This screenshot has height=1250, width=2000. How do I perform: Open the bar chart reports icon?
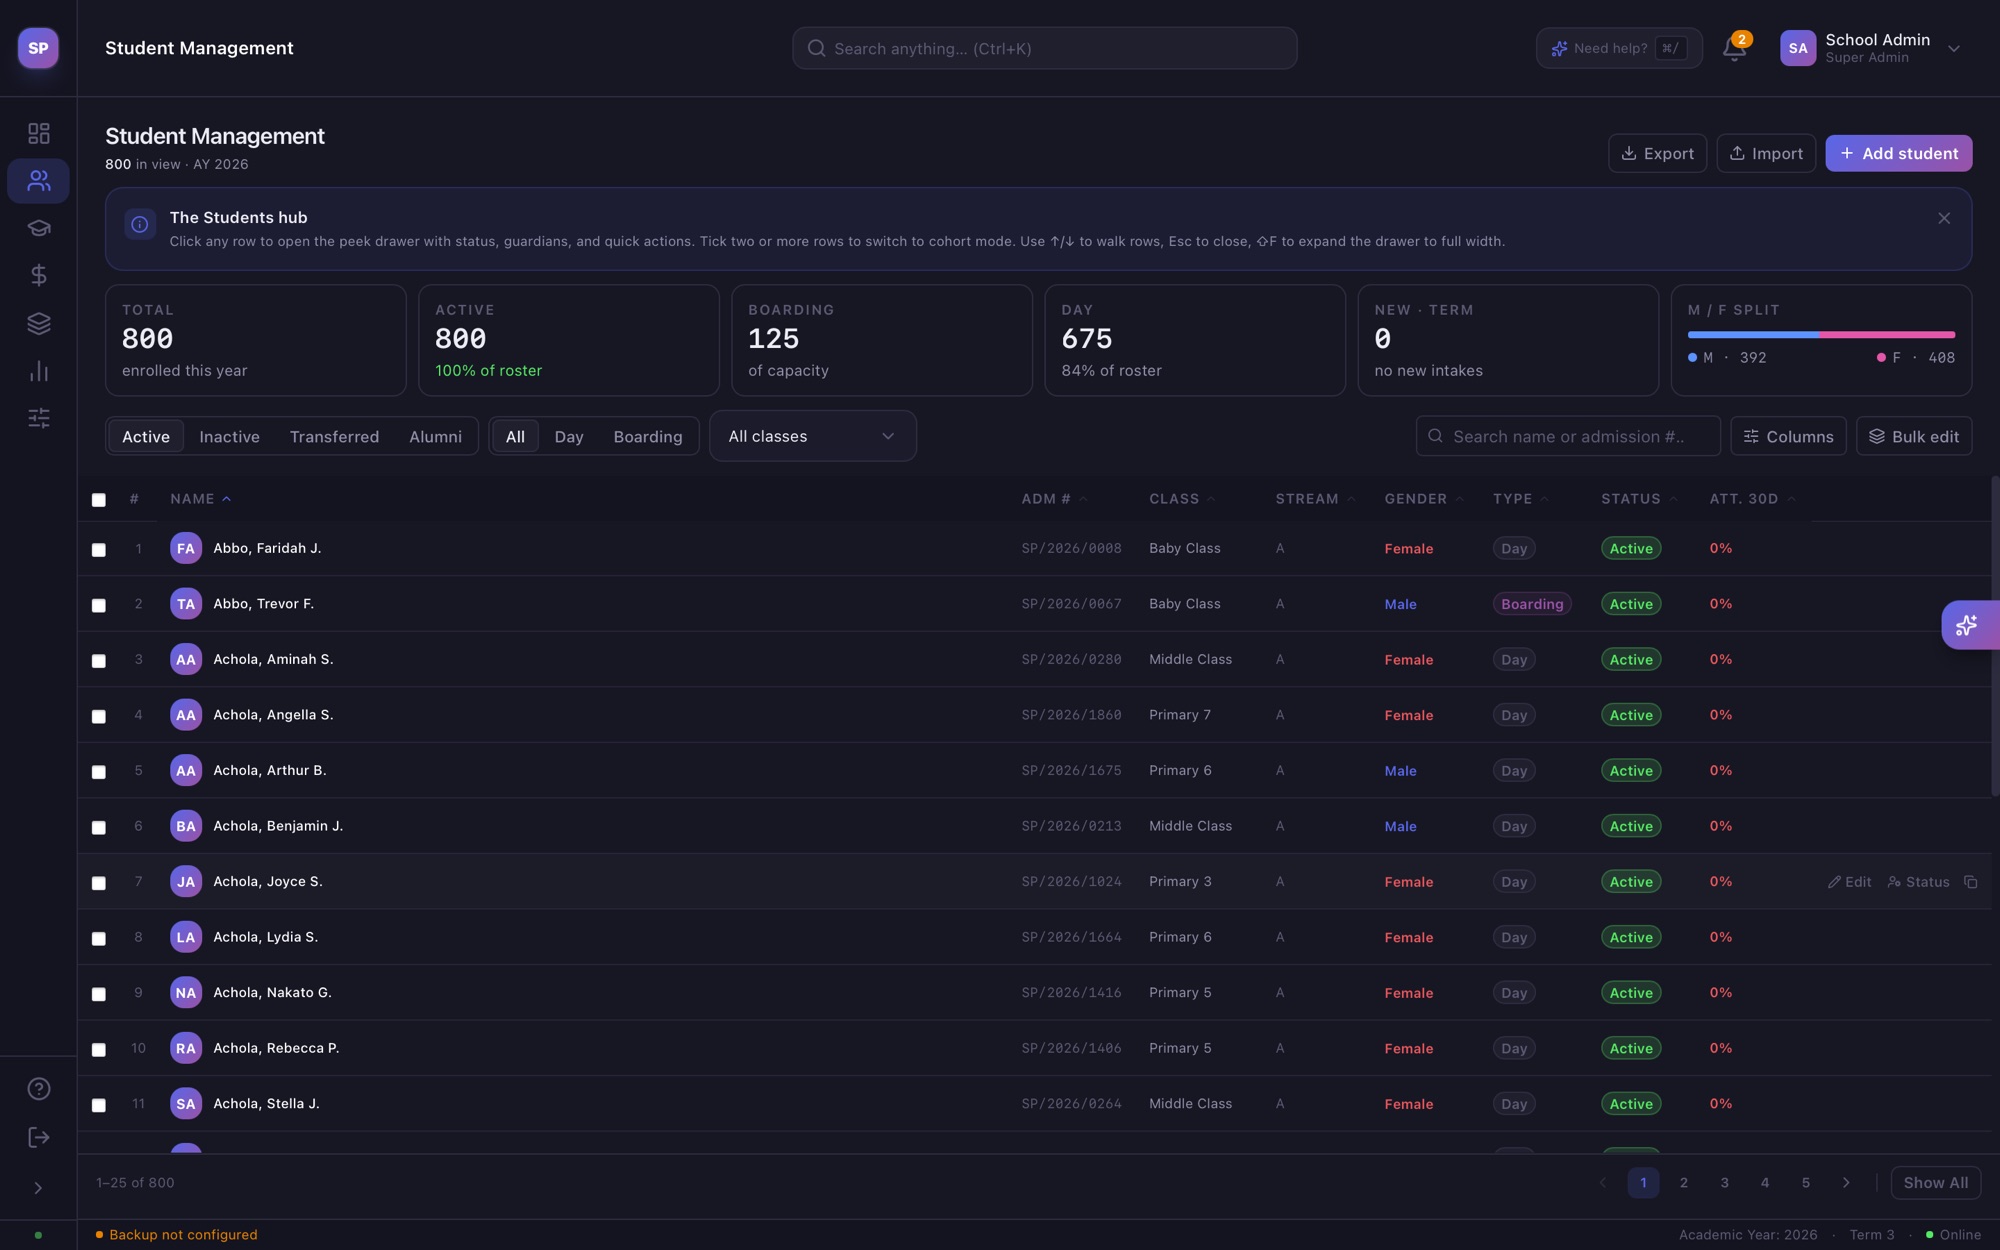click(x=38, y=371)
